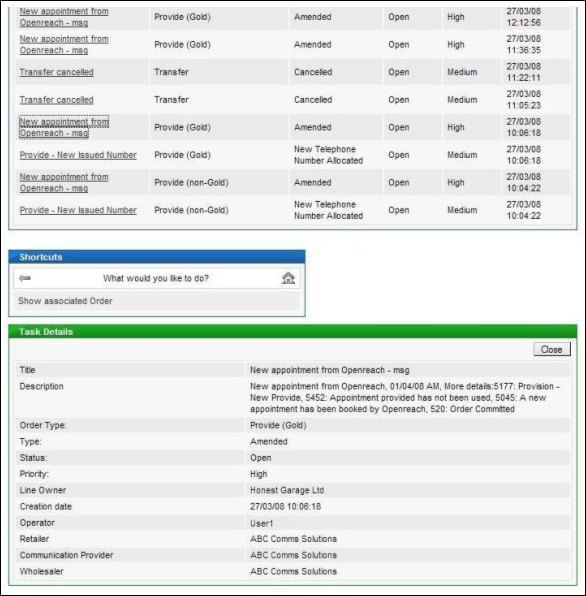This screenshot has height=596, width=586.
Task: Click the Creation date value 27/03/08 10:06:18
Action: click(x=285, y=507)
